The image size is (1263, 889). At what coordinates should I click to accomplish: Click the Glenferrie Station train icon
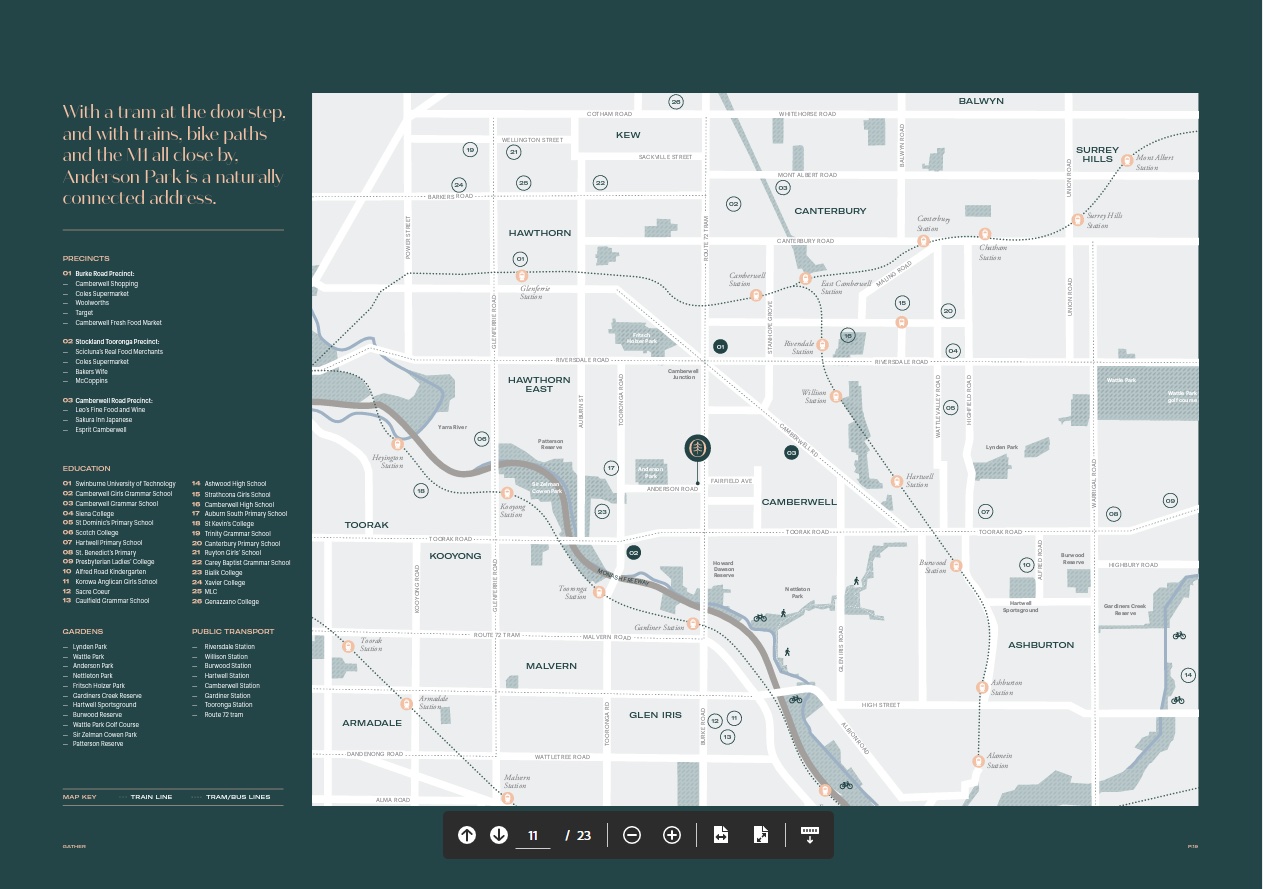(x=521, y=276)
